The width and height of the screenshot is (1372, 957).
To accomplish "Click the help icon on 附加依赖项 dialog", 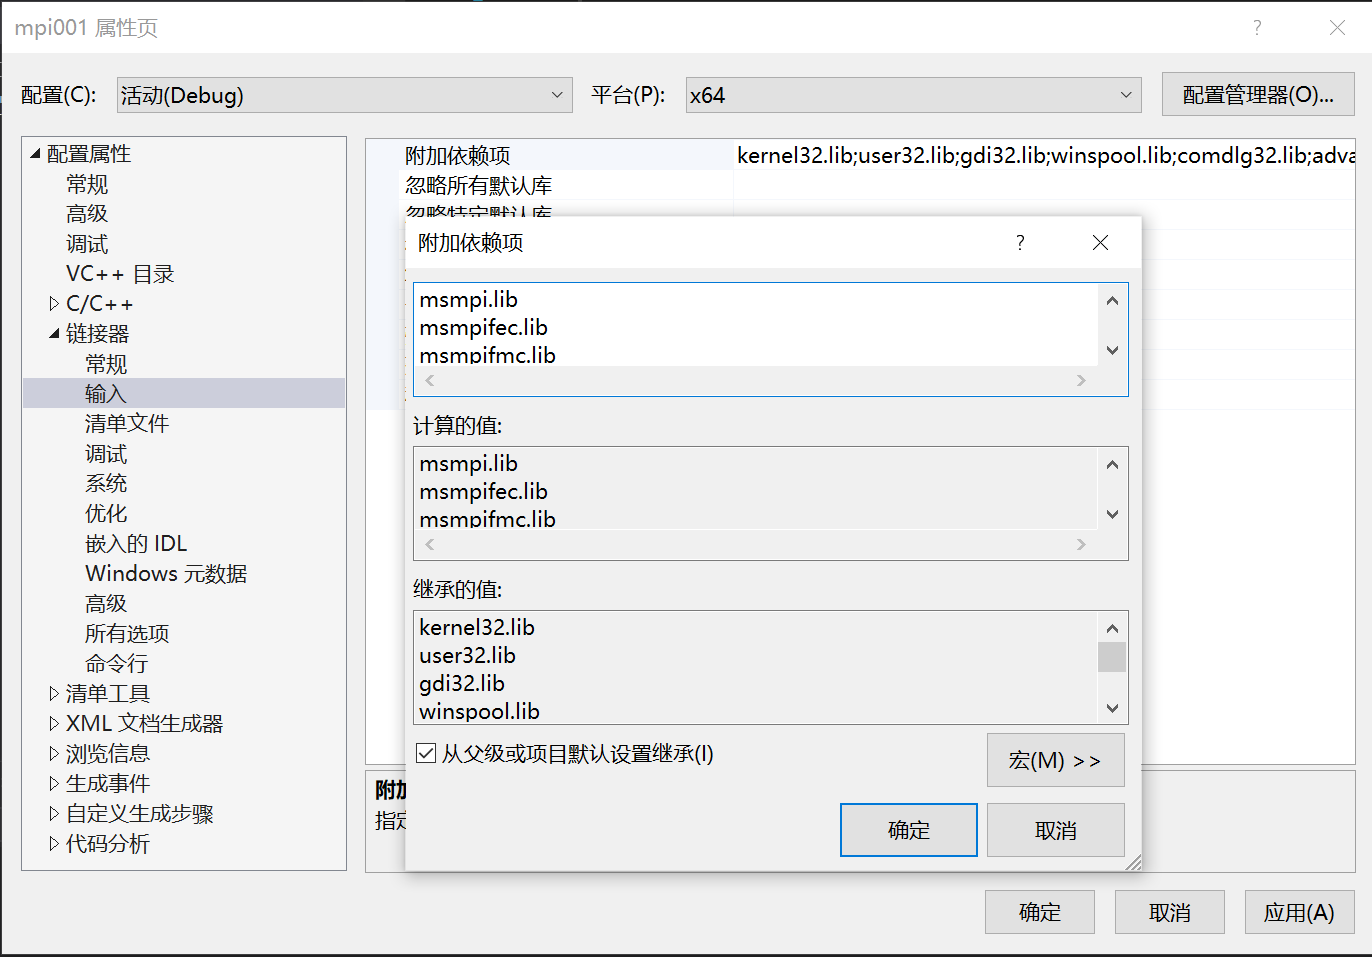I will tap(1019, 242).
